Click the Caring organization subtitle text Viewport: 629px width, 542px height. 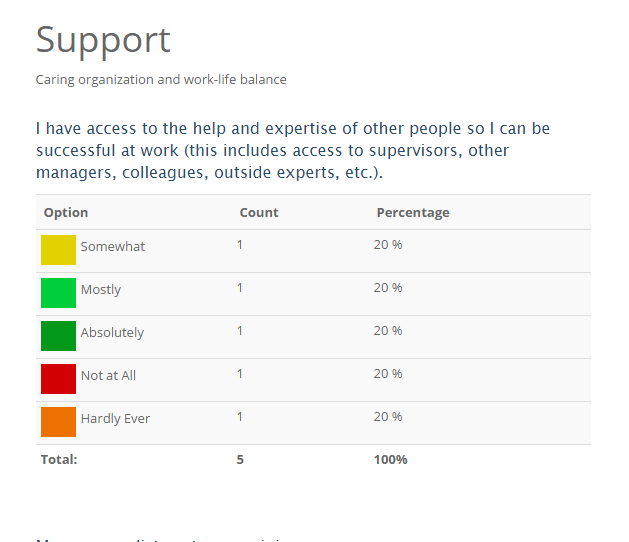point(161,80)
